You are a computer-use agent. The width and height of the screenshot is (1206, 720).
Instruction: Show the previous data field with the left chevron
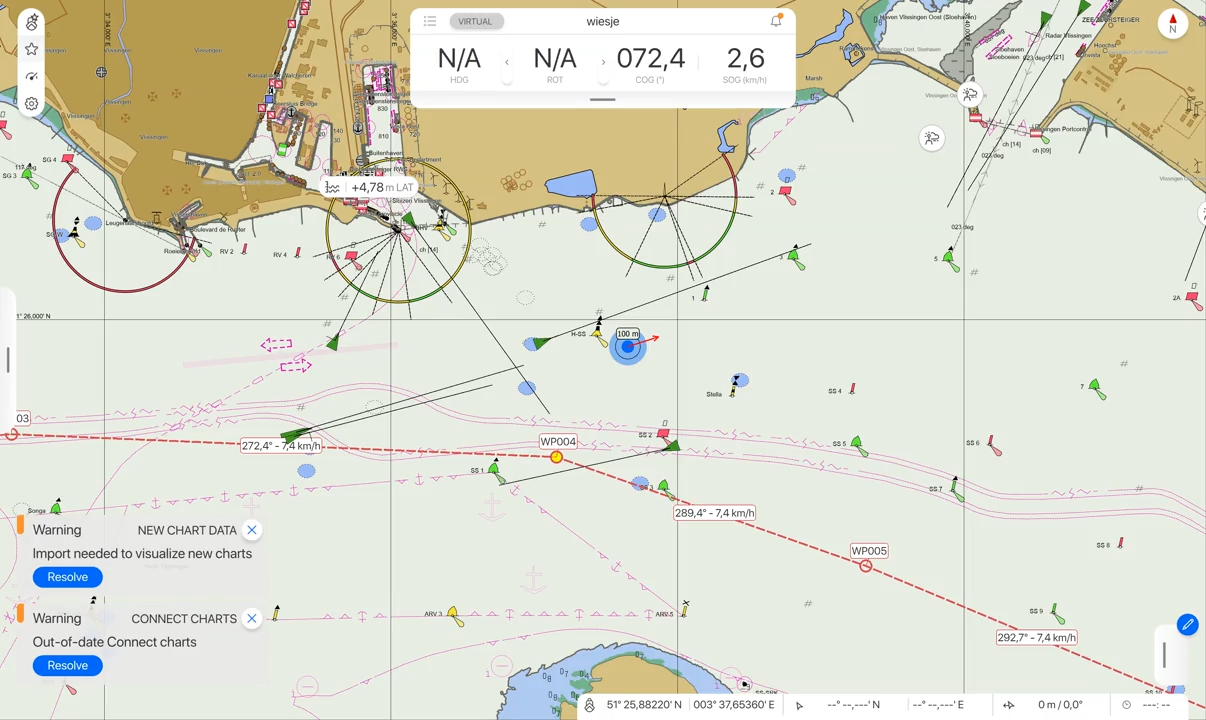point(507,62)
